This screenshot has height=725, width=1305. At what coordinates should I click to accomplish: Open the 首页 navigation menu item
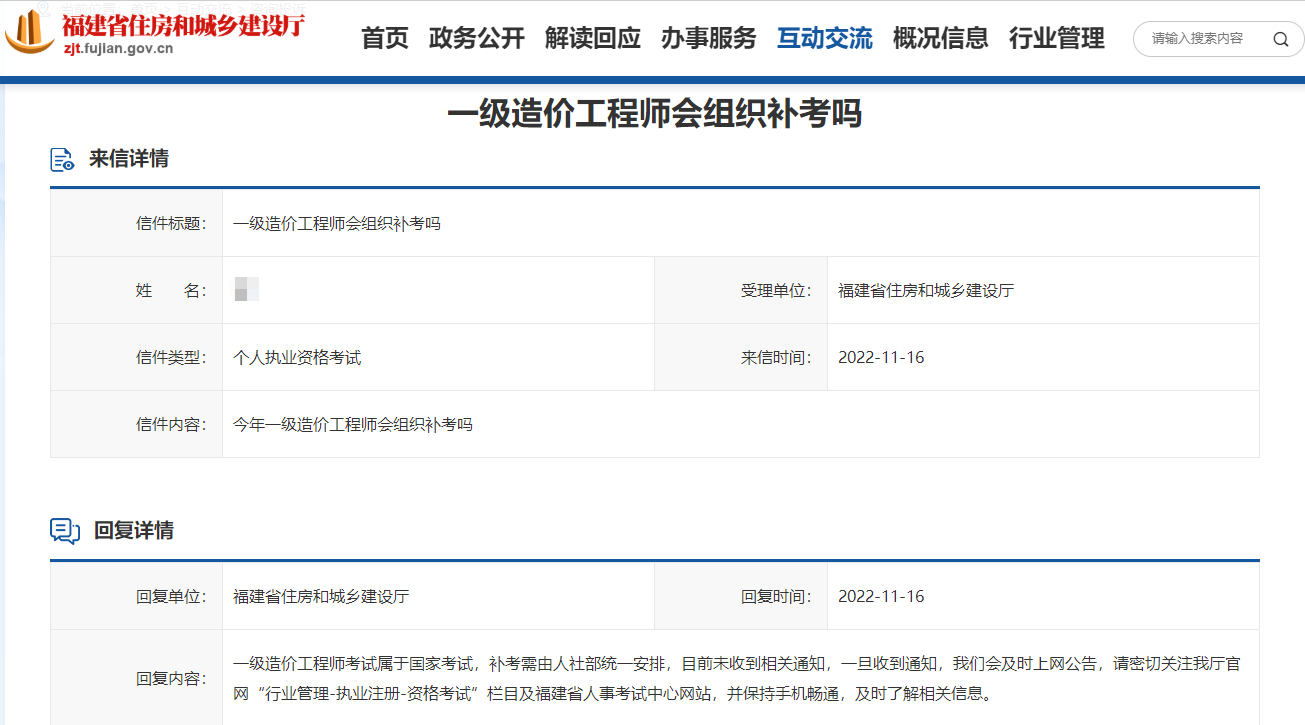tap(384, 38)
